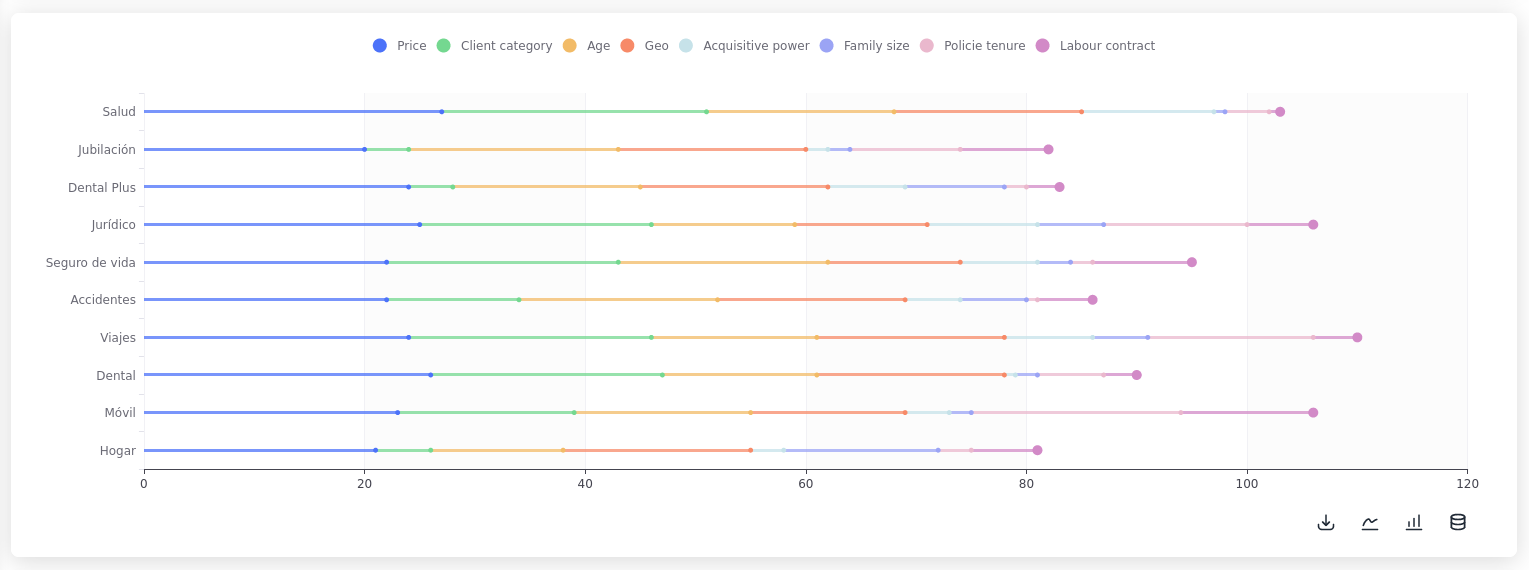1529x570 pixels.
Task: Click the download chart icon
Action: (1326, 522)
